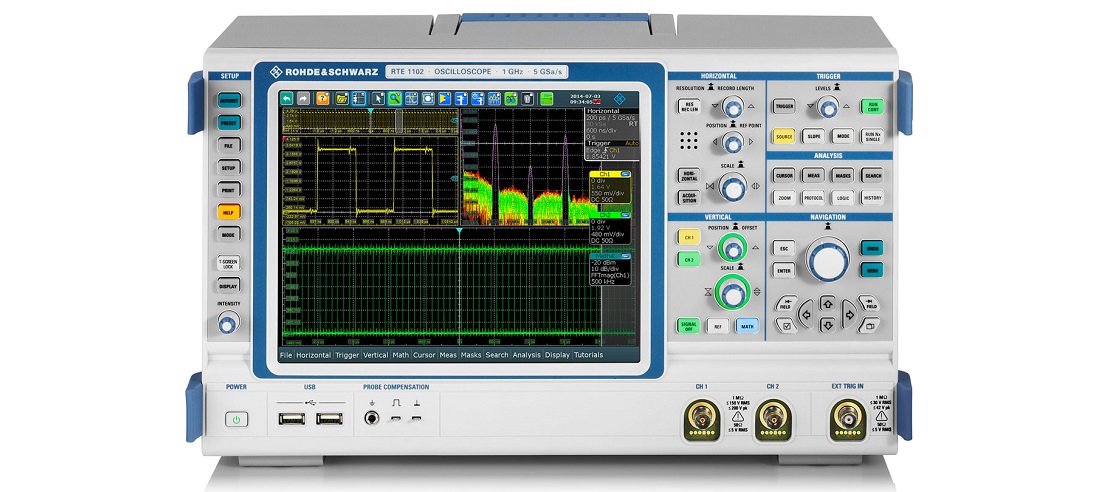1100x492 pixels.
Task: Toggle the yellow CH 1 channel key
Action: point(689,237)
